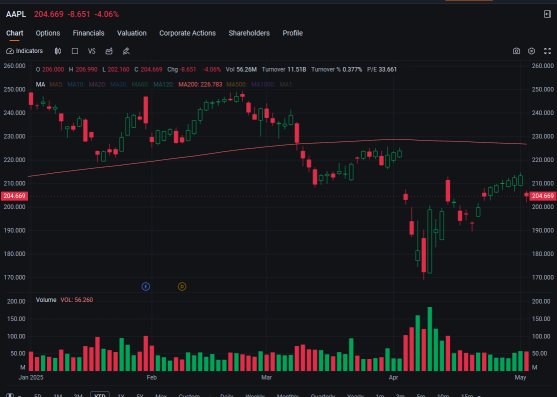Screen dimensions: 557x397
Task: Switch to Monthly candle interval
Action: click(288, 395)
